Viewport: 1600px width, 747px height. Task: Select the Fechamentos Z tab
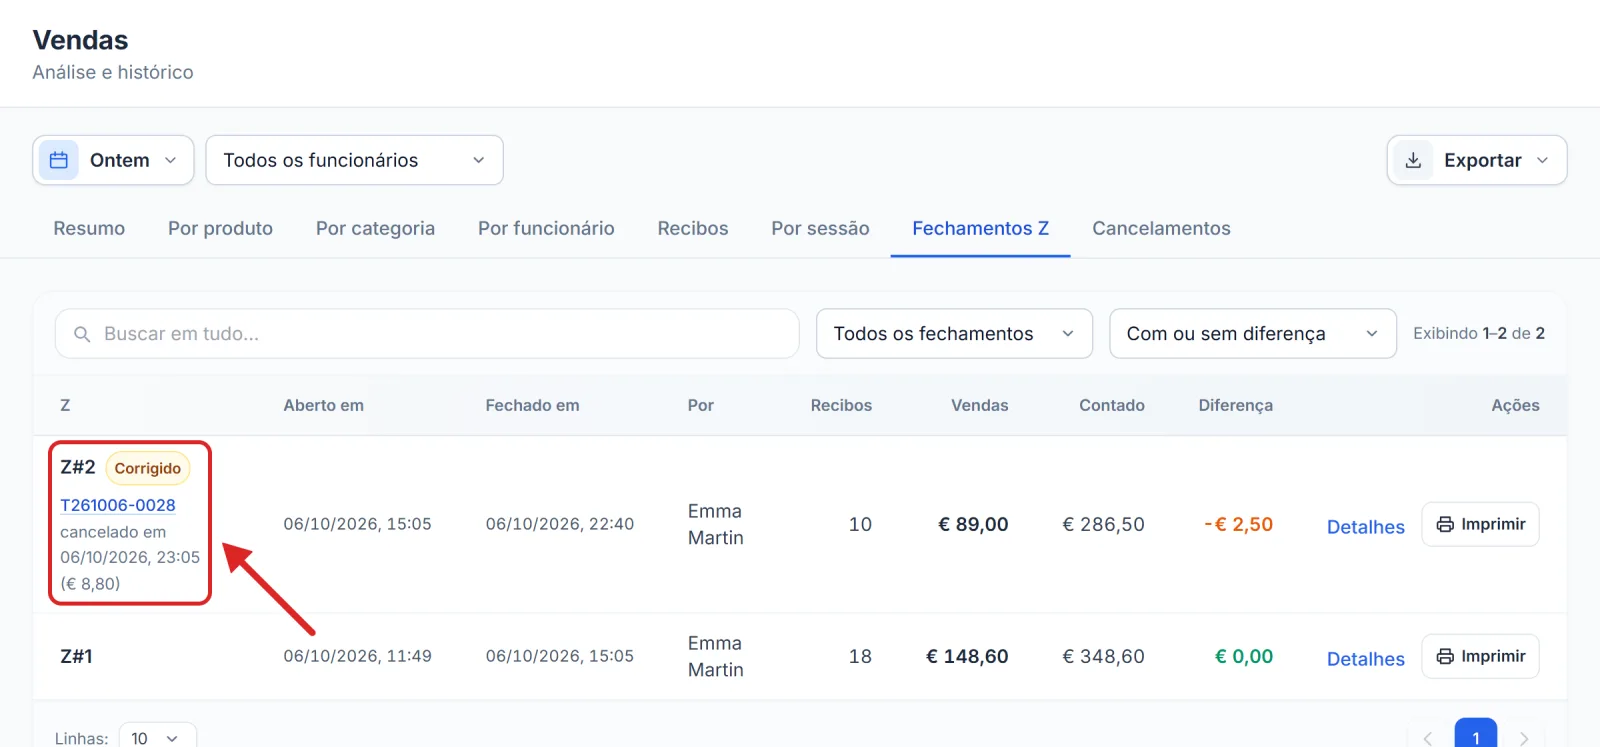[x=980, y=228]
